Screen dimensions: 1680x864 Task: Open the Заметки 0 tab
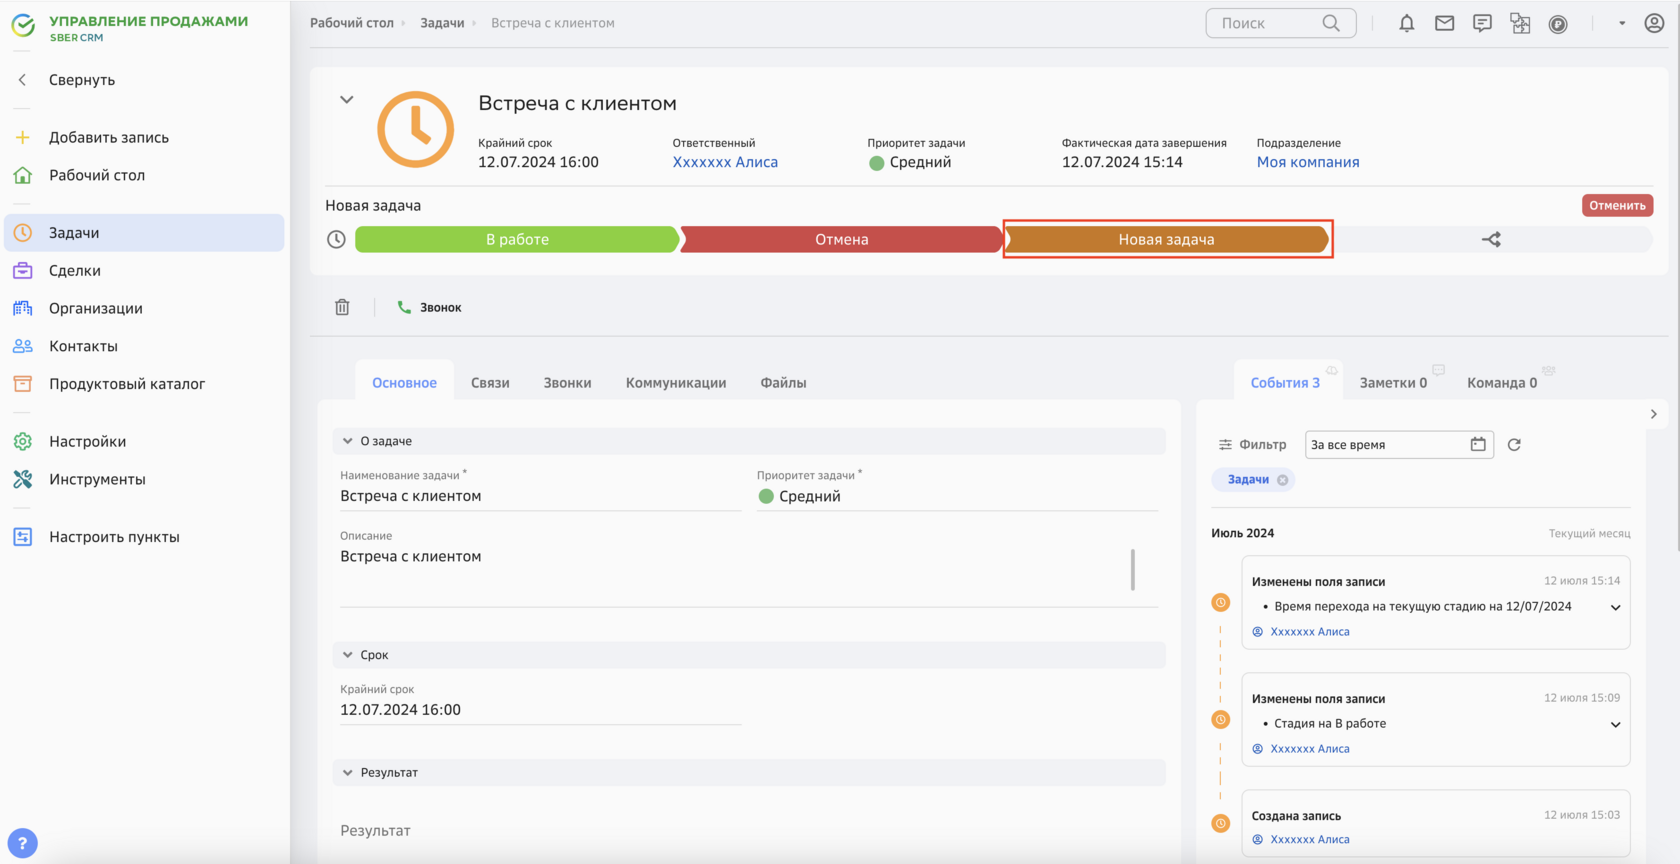tap(1394, 383)
